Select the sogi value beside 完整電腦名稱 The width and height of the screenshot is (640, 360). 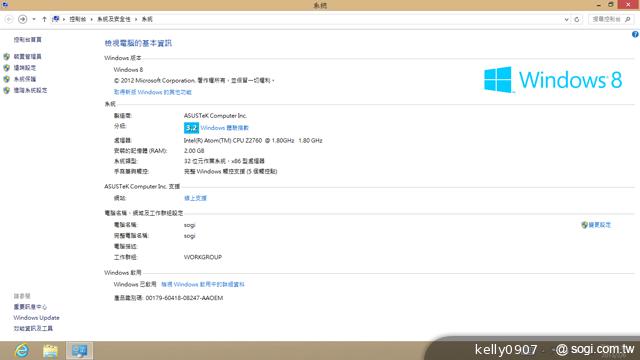coord(189,236)
